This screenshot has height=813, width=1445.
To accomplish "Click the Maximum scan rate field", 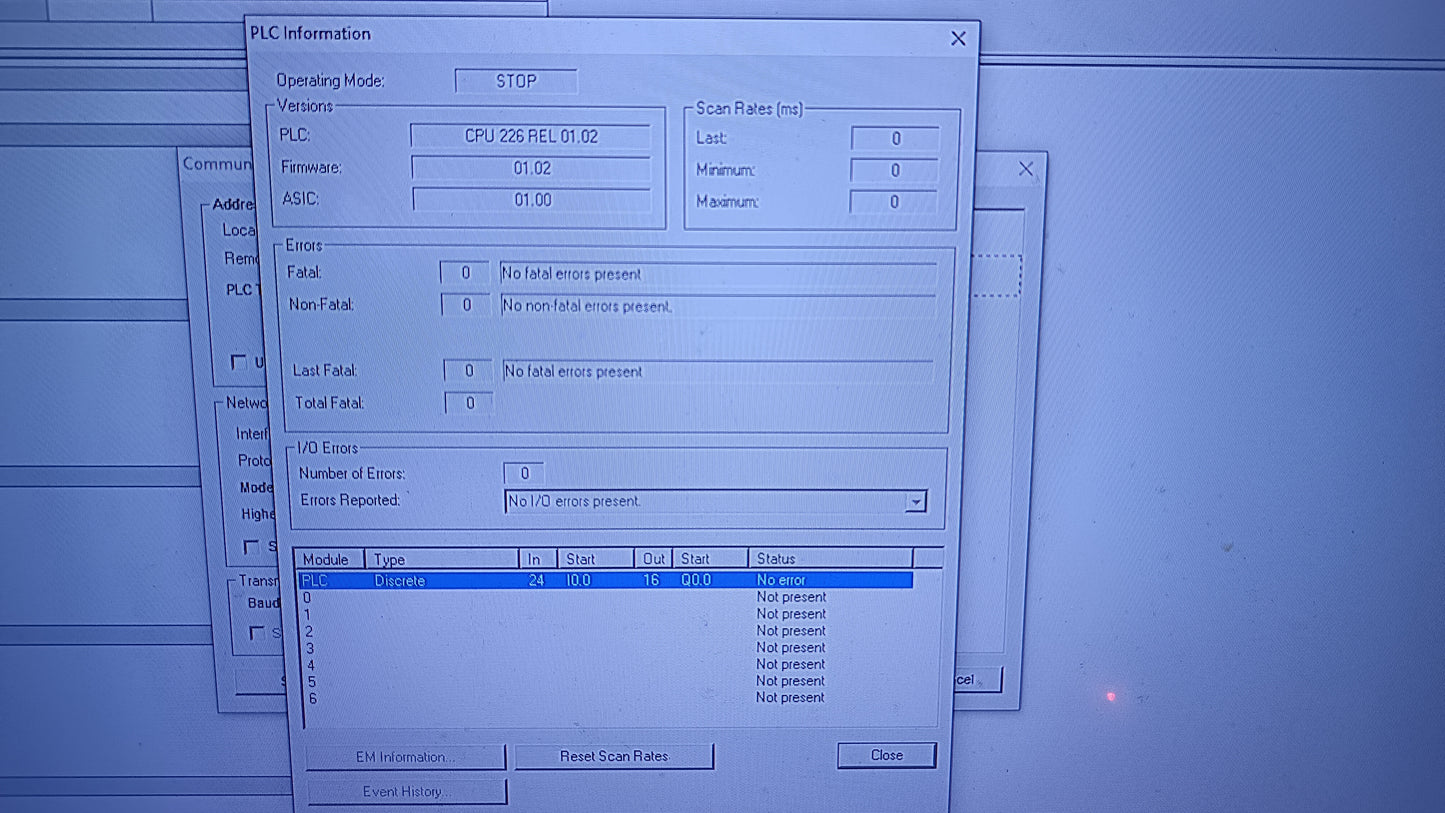I will [x=894, y=201].
